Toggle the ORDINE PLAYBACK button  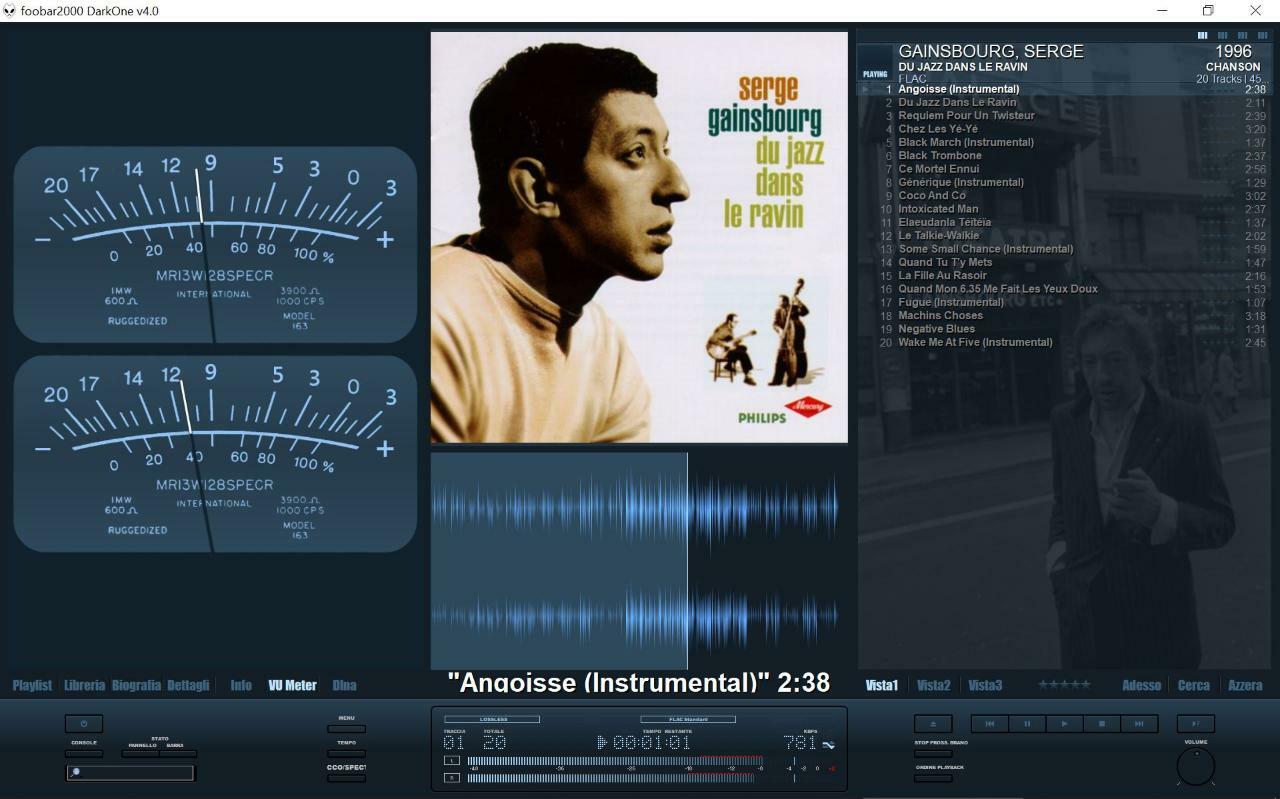click(933, 778)
